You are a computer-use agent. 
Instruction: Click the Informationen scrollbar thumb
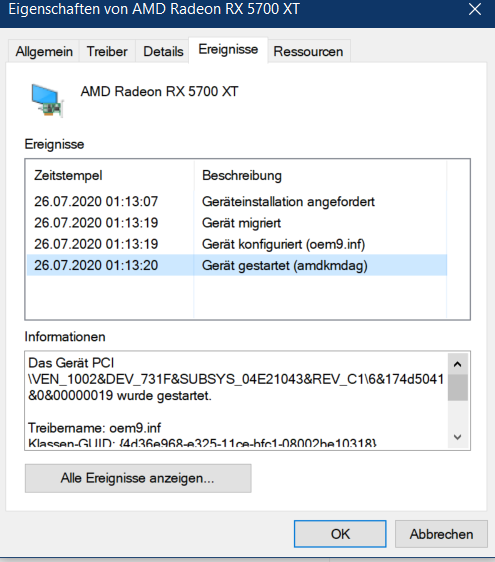click(458, 387)
